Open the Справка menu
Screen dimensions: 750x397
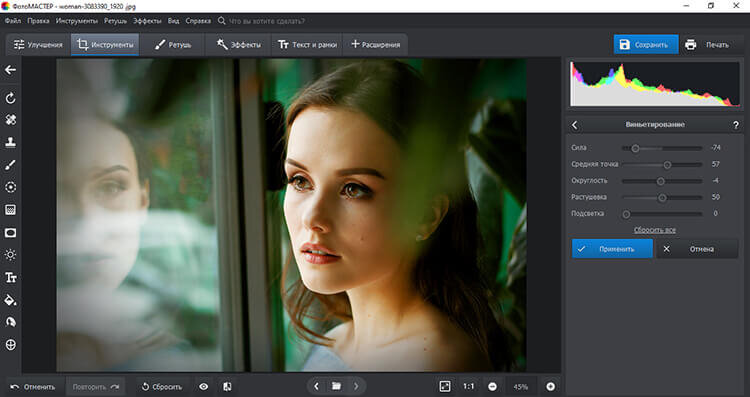pos(198,21)
